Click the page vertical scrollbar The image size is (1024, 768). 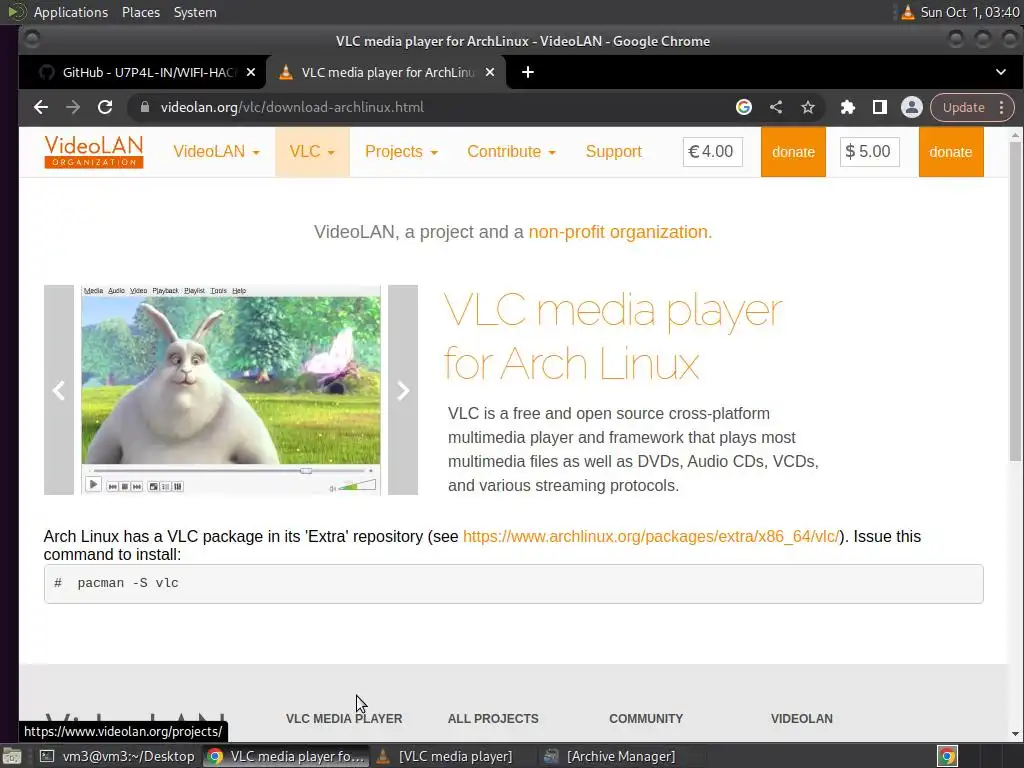[1016, 300]
